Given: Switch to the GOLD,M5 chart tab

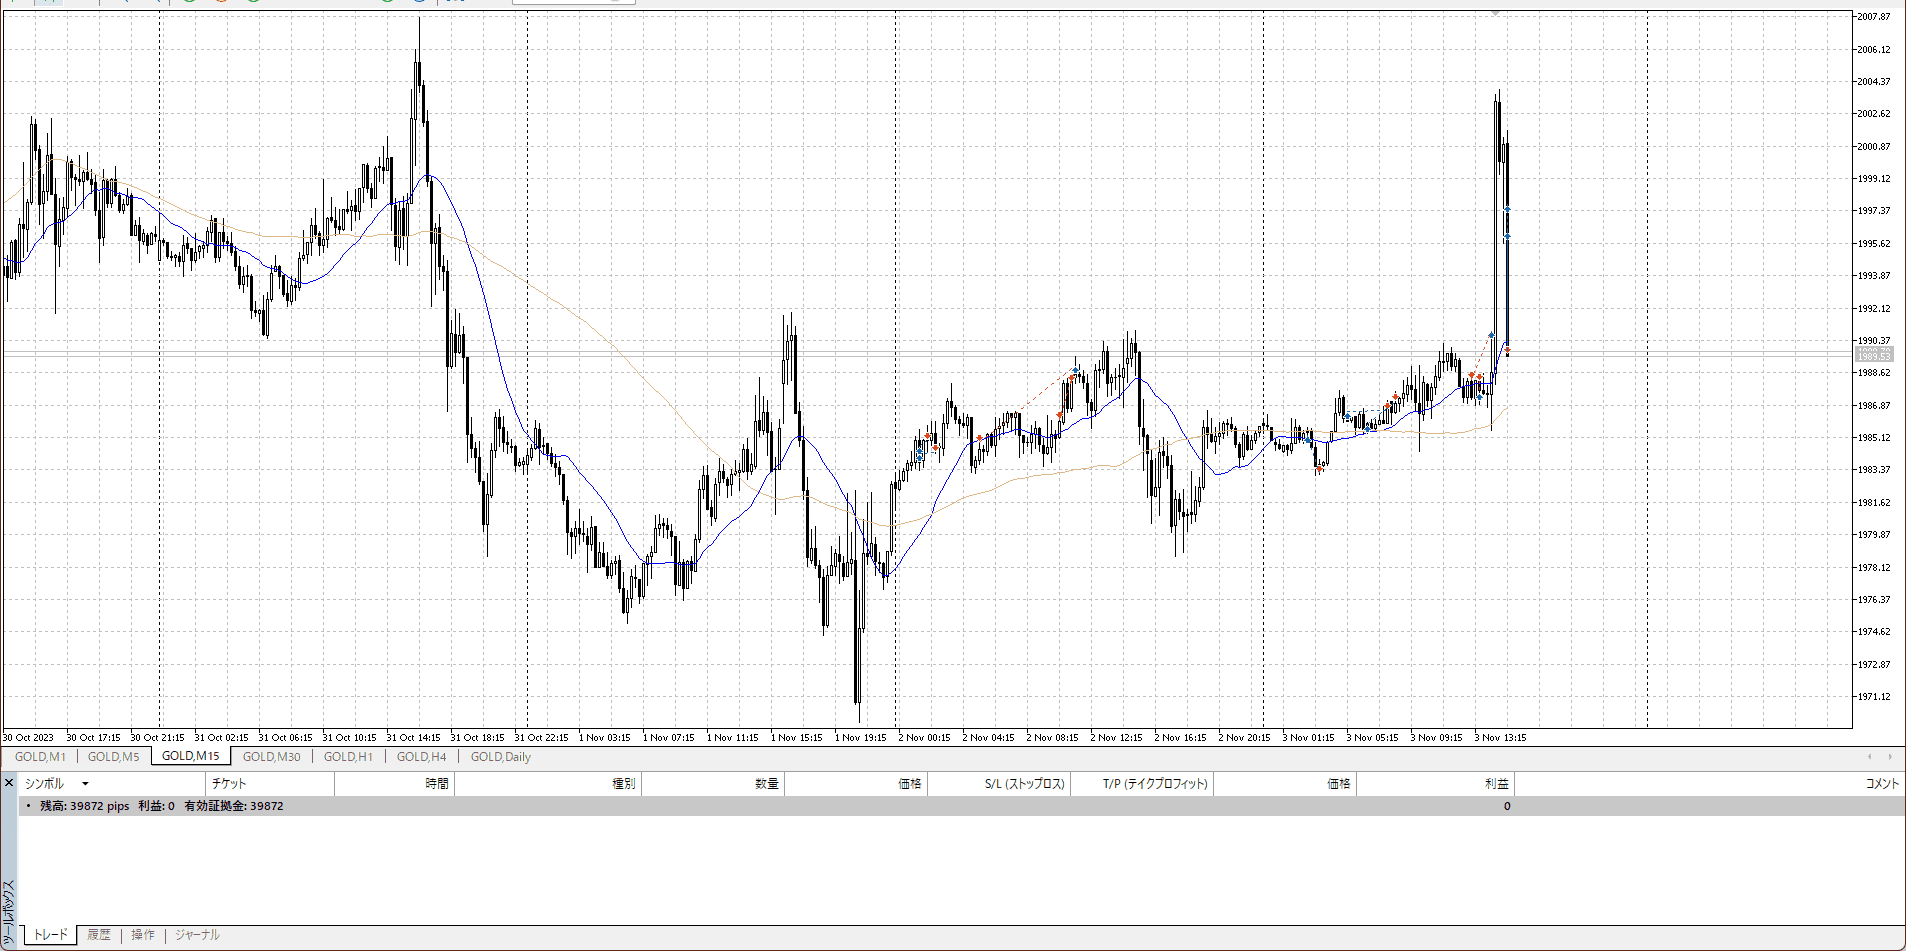Looking at the screenshot, I should [113, 757].
